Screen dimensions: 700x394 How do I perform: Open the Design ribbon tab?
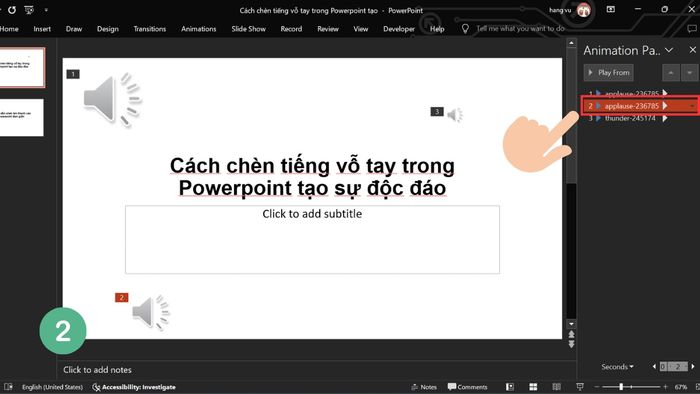[x=108, y=29]
